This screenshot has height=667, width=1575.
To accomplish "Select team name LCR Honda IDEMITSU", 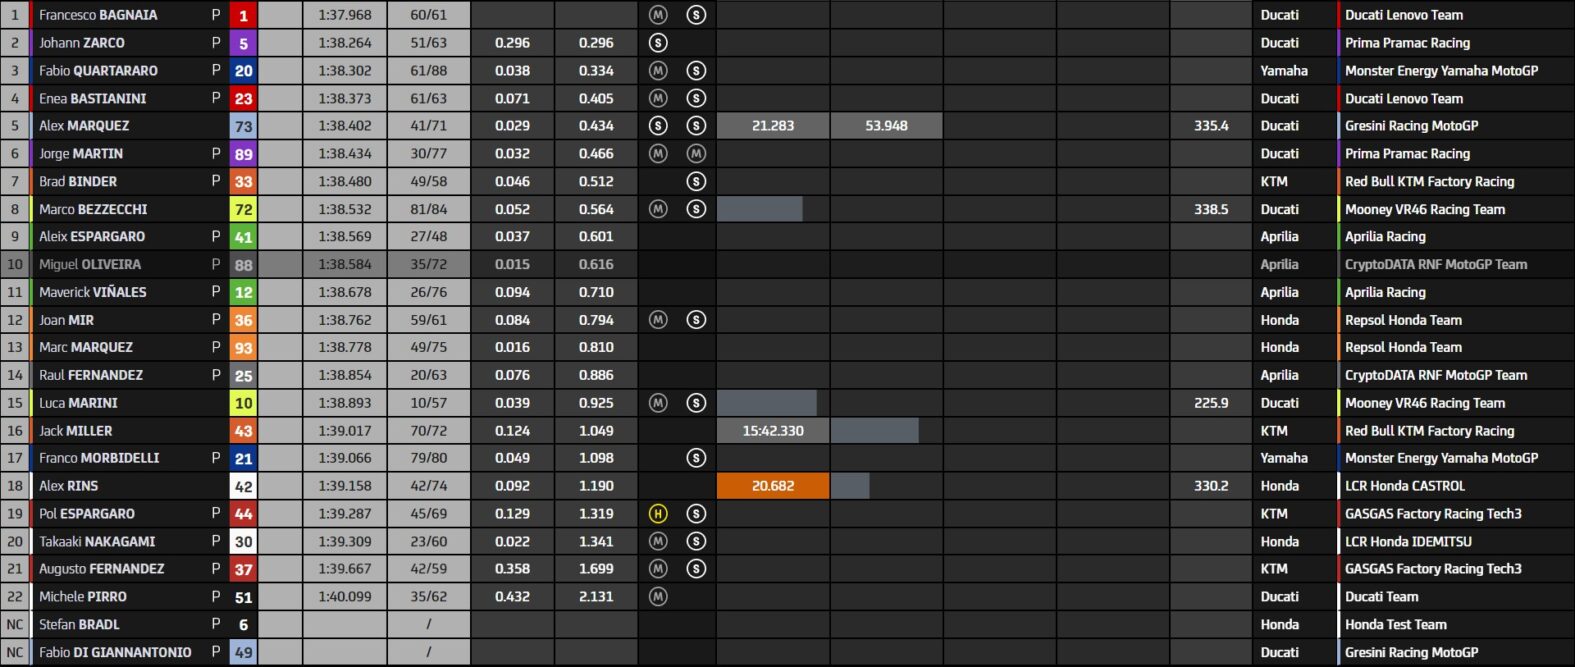I will pos(1408,541).
